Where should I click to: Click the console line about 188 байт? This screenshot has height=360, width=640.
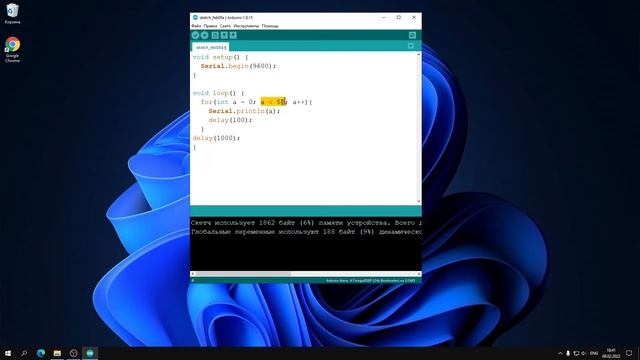coord(306,232)
